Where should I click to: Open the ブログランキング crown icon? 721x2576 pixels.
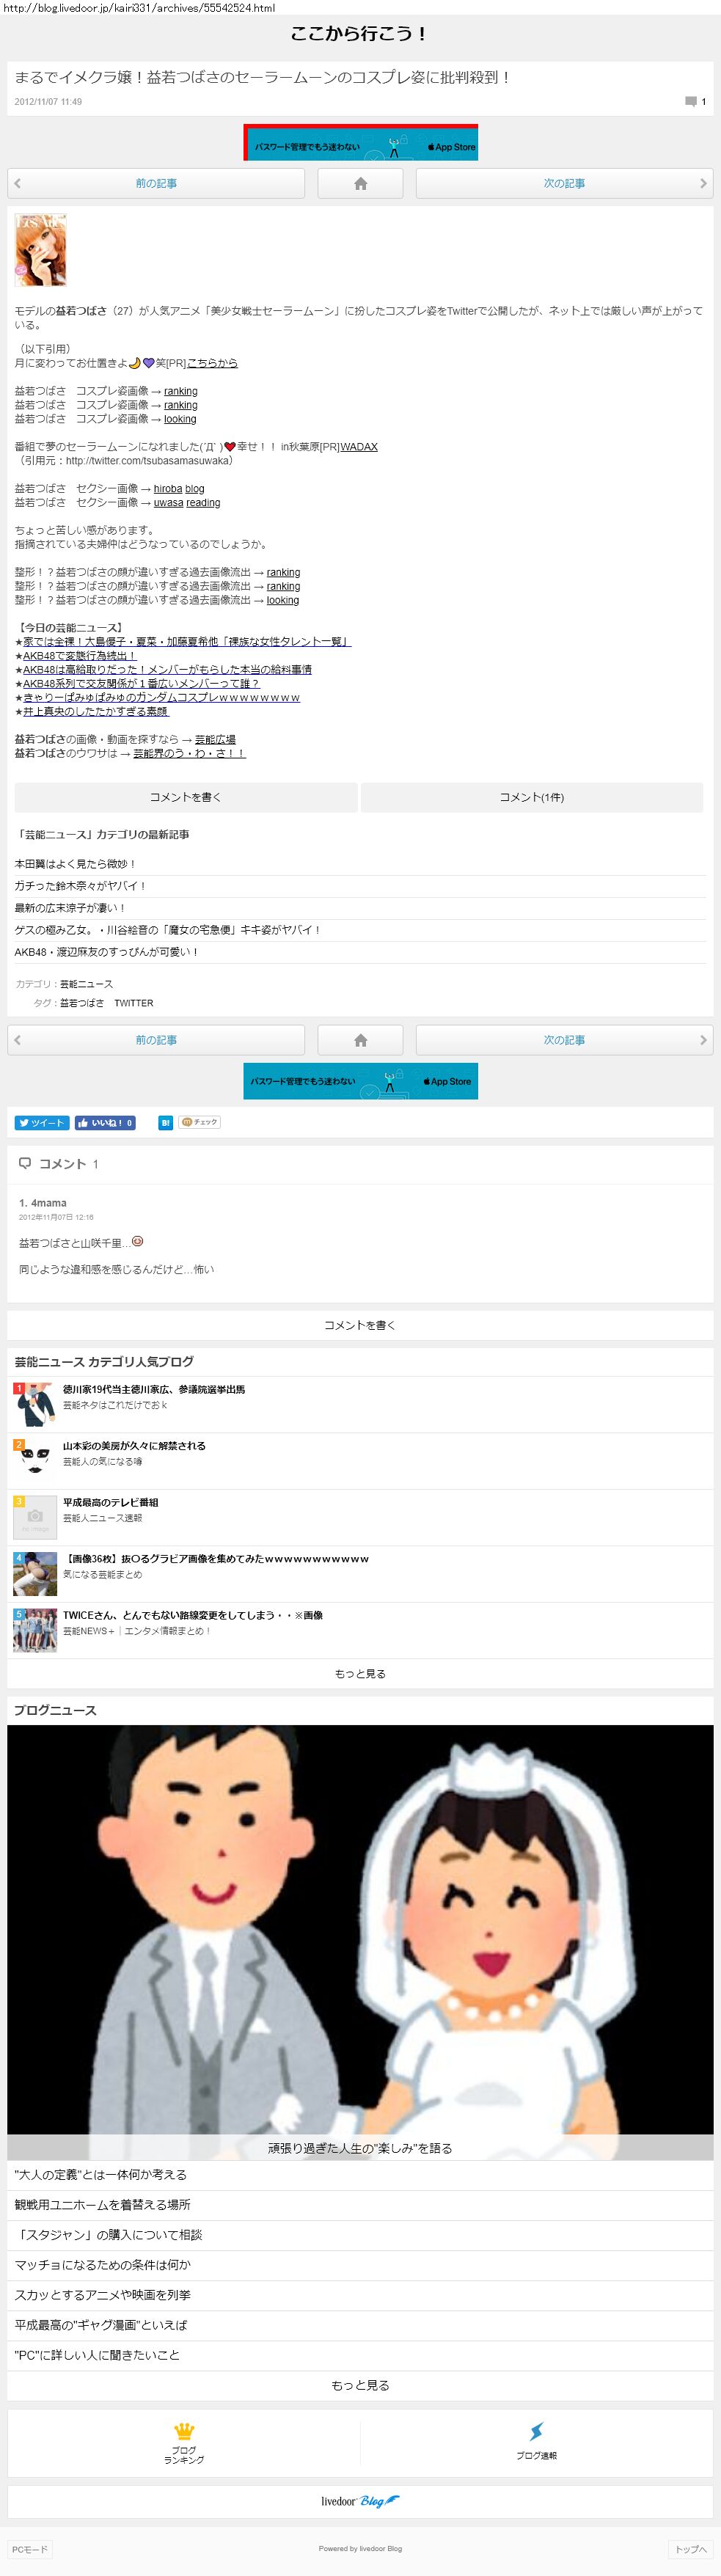[184, 2443]
